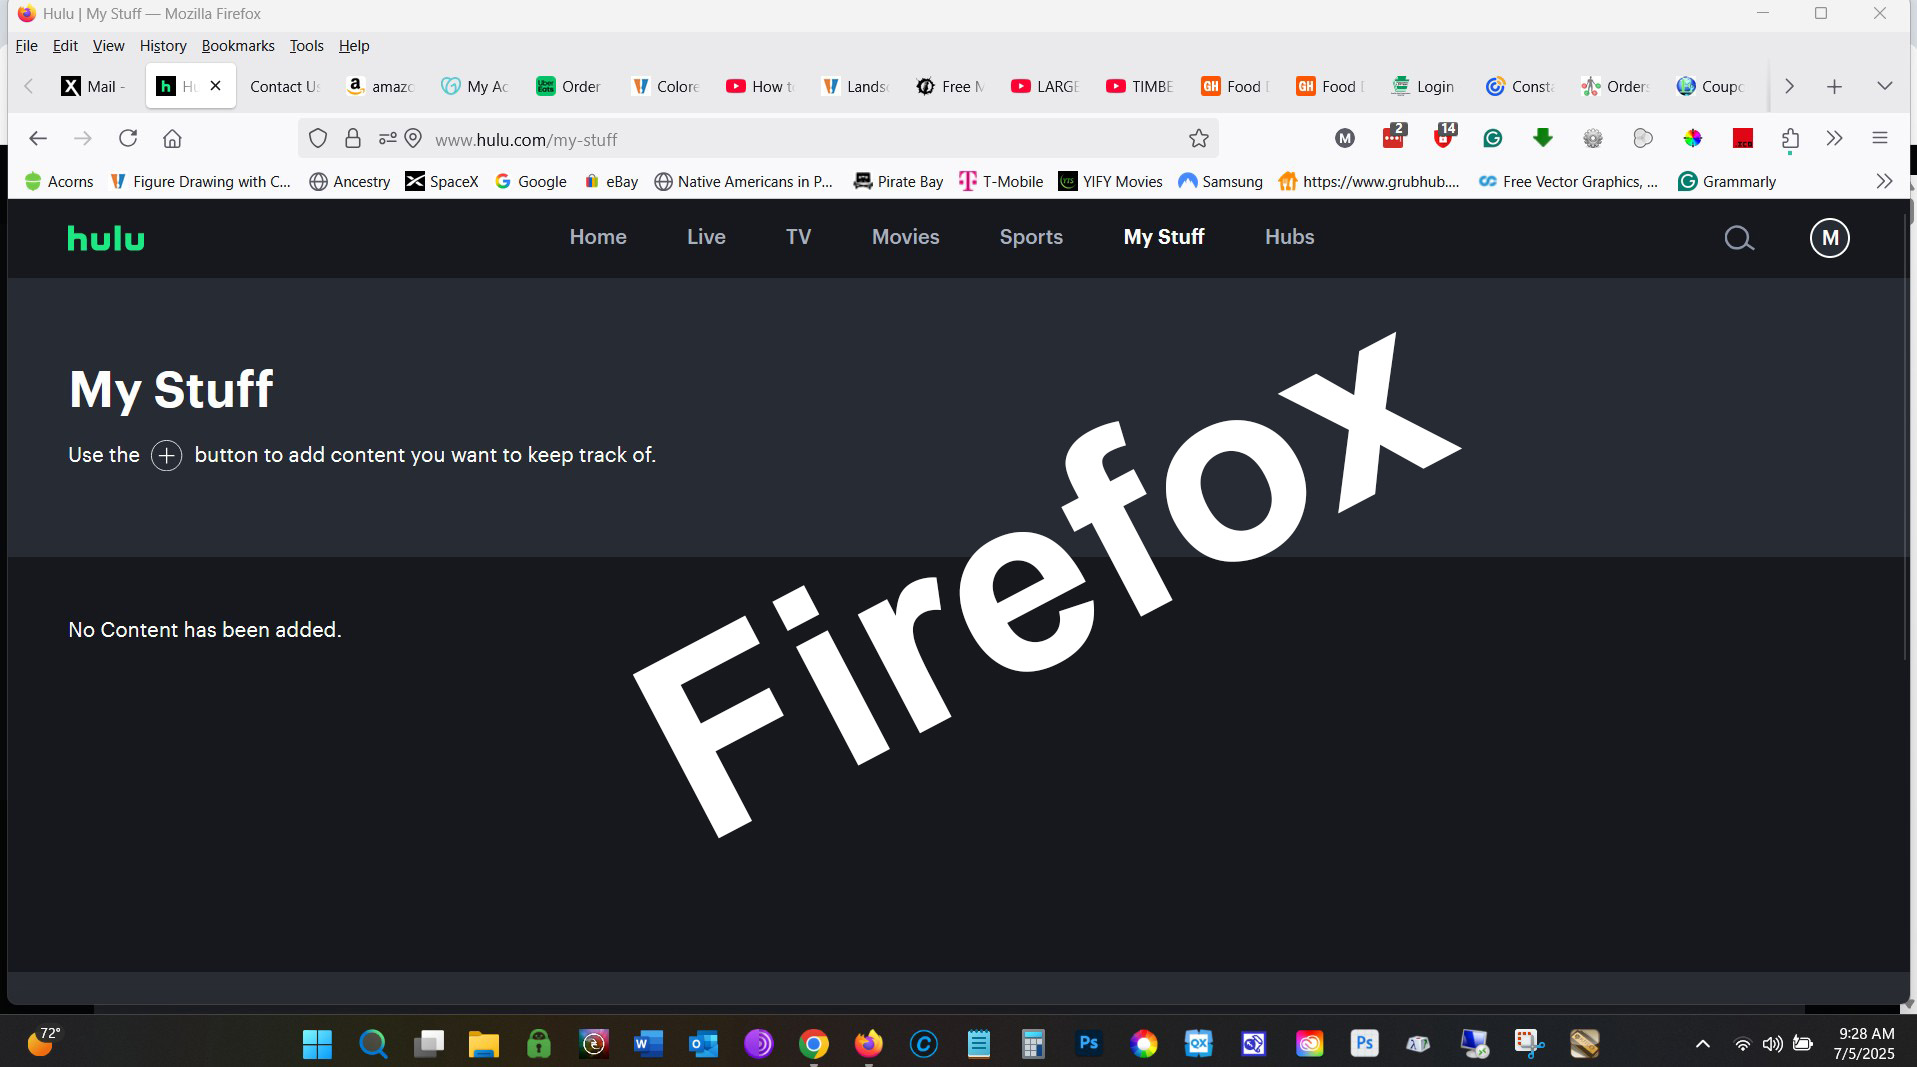The image size is (1917, 1067).
Task: Switch to the TIMBE YouTube tab
Action: [1139, 87]
